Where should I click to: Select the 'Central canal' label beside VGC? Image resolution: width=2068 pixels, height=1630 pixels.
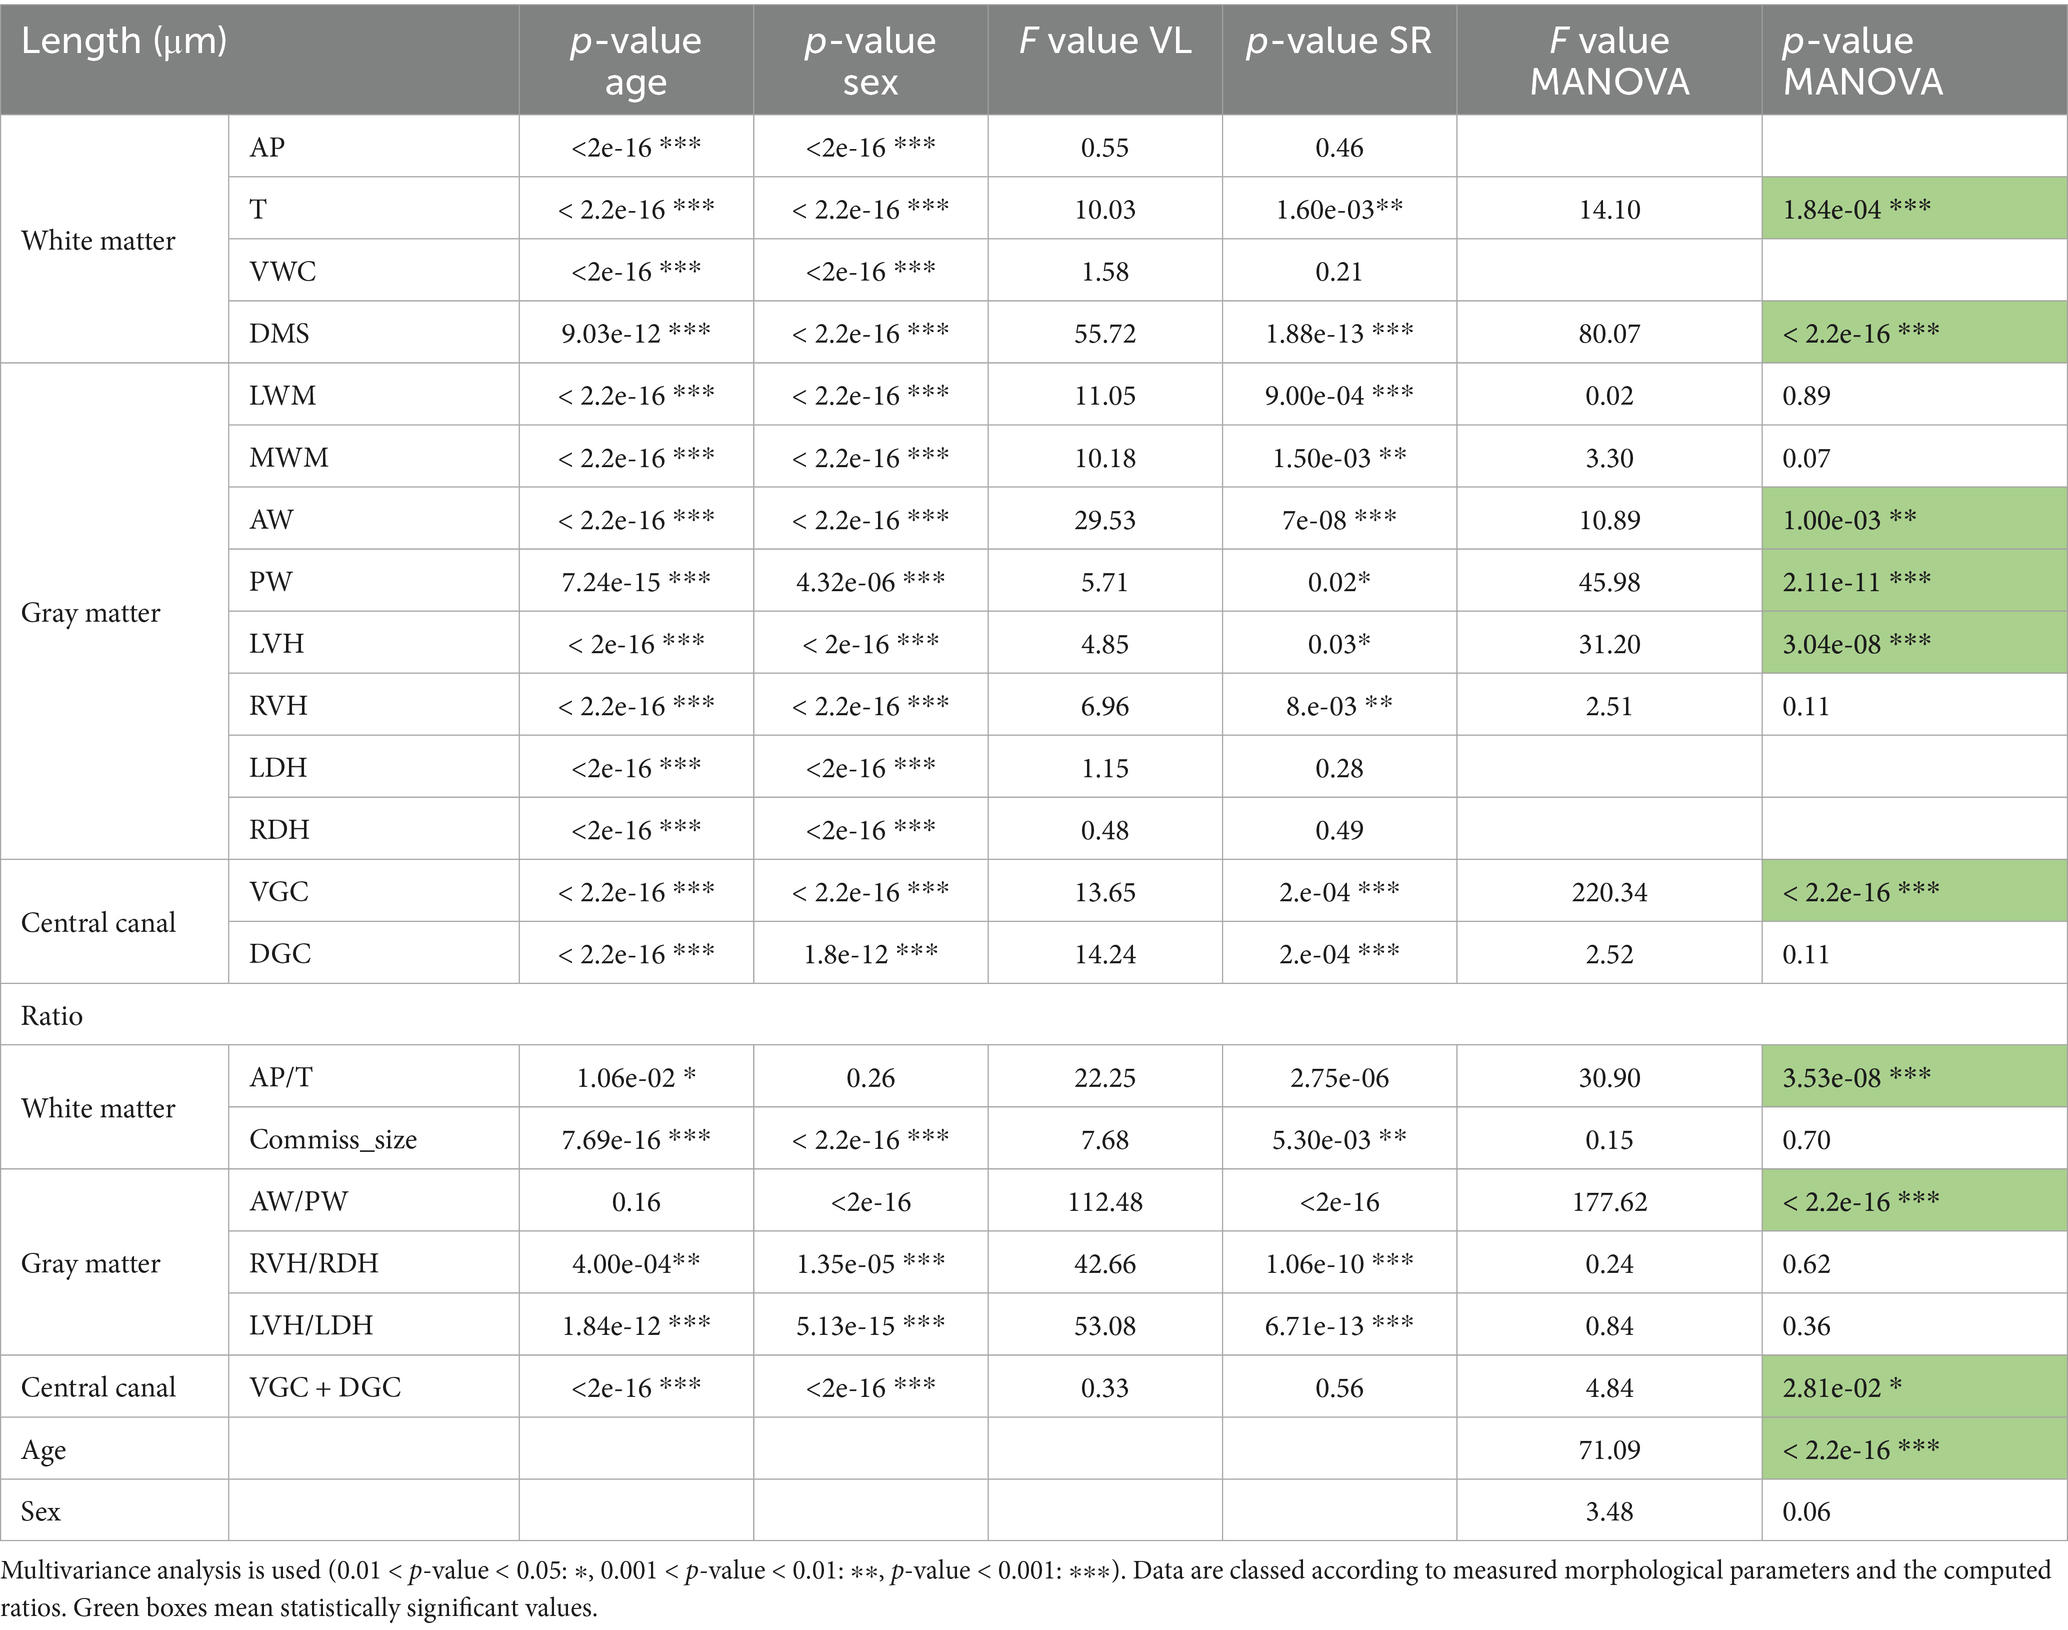click(x=98, y=922)
